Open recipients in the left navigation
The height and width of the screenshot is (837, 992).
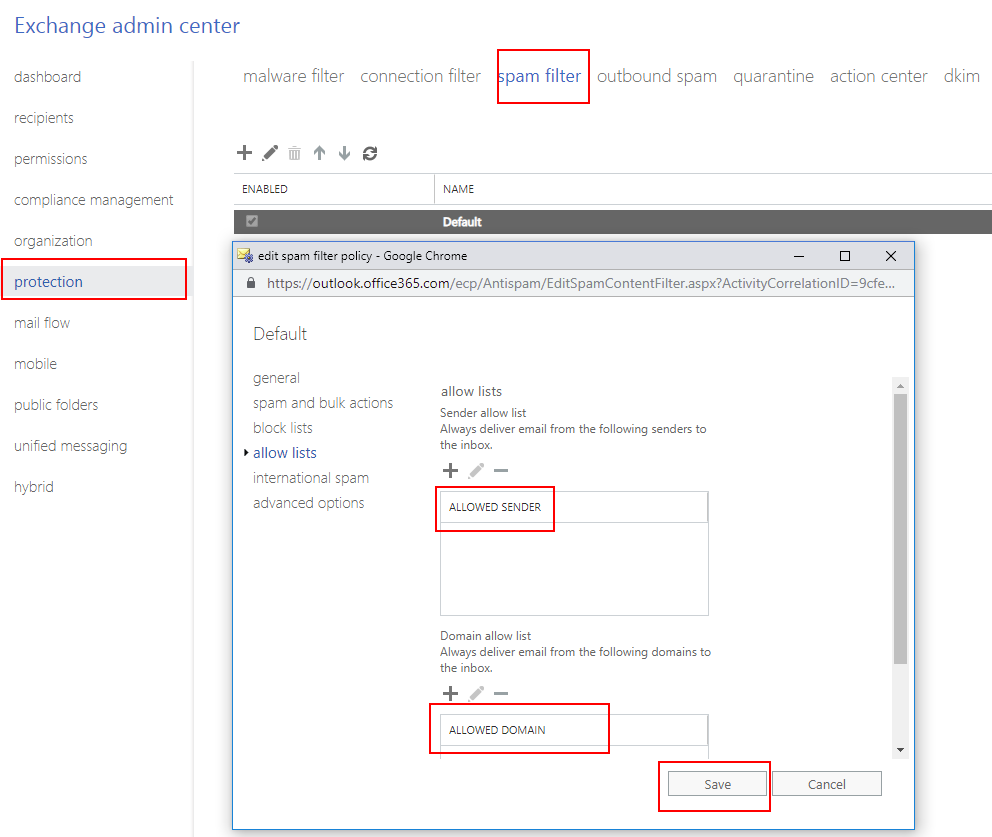(x=44, y=118)
